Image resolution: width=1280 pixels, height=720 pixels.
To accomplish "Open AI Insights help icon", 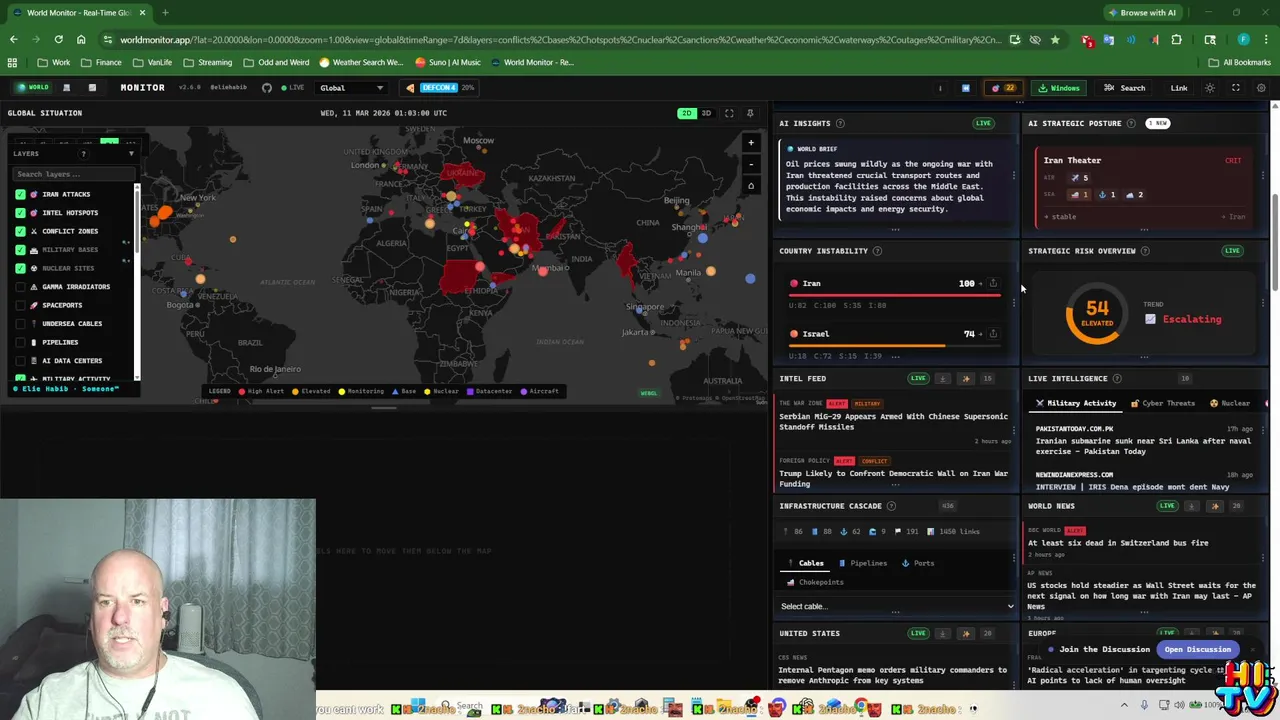I will tap(840, 123).
